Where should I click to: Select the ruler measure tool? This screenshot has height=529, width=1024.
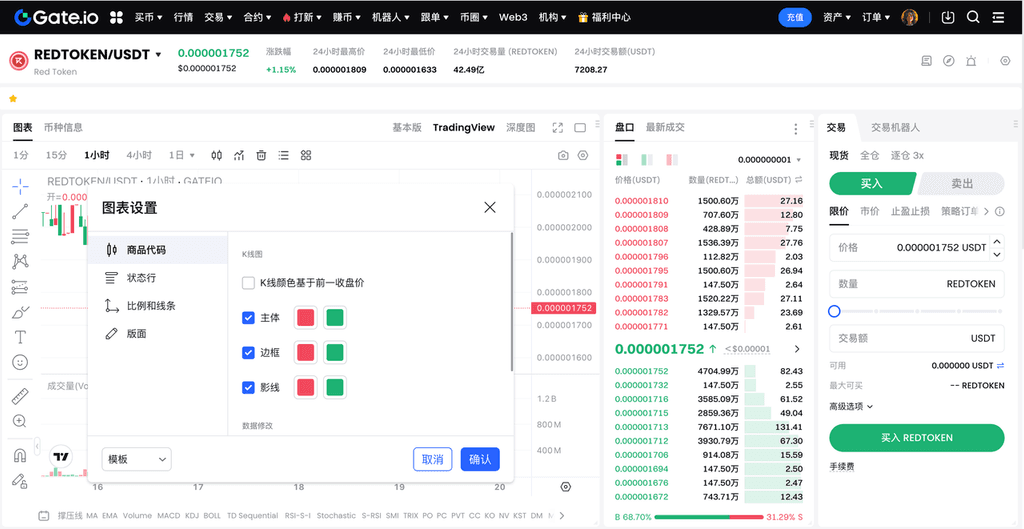[20, 396]
